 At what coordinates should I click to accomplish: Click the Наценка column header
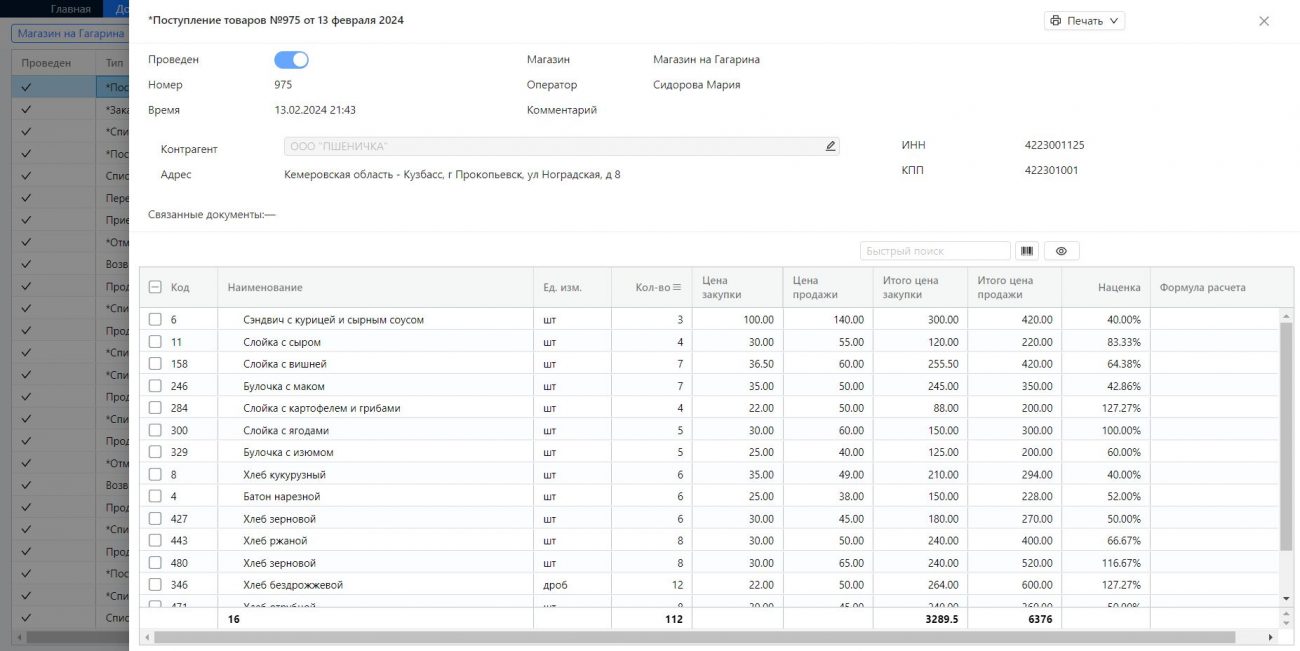click(1118, 288)
